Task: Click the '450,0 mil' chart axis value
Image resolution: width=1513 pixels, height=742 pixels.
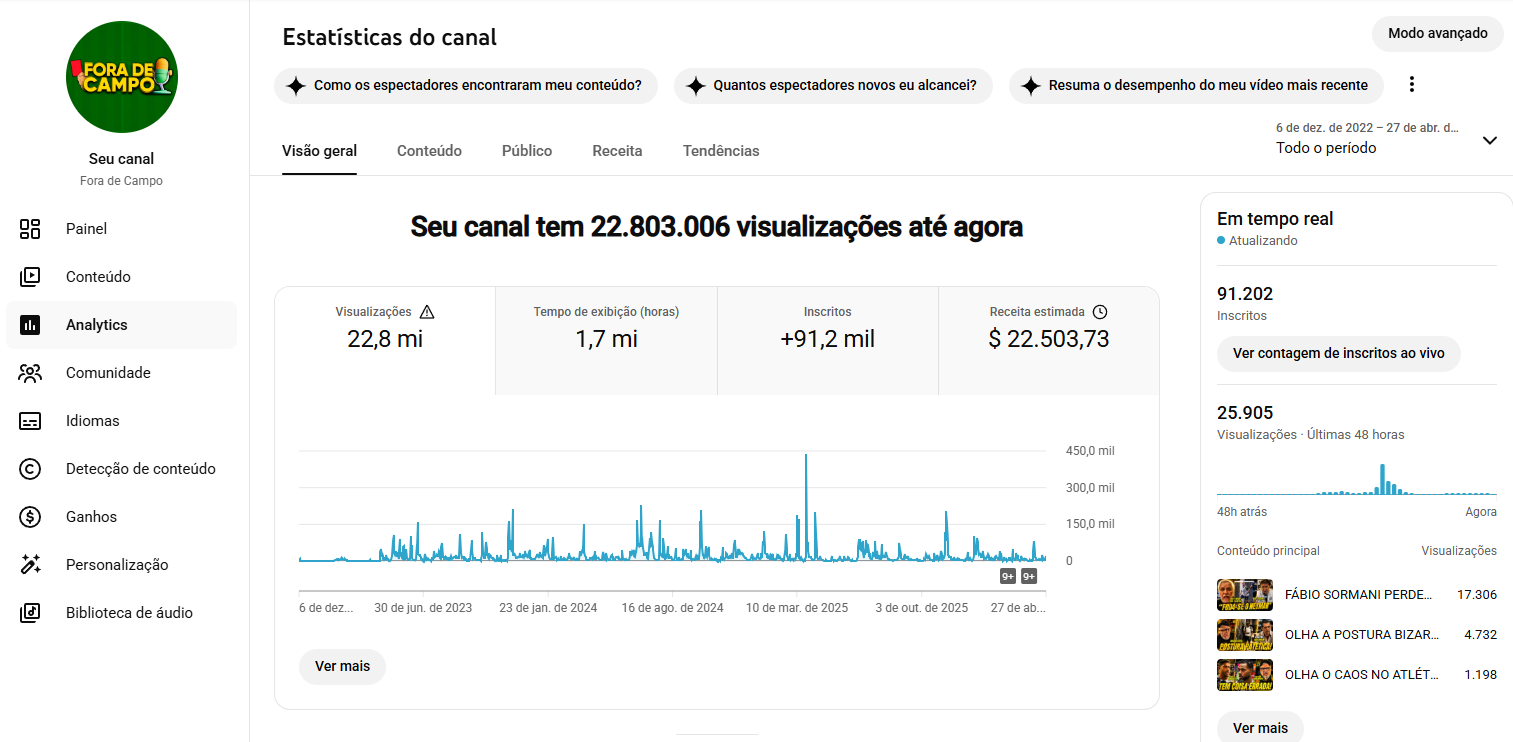Action: [1090, 451]
